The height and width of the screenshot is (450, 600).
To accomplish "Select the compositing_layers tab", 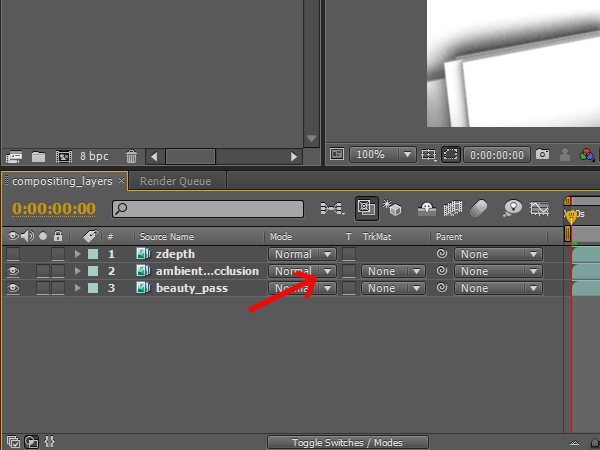I will click(x=63, y=181).
